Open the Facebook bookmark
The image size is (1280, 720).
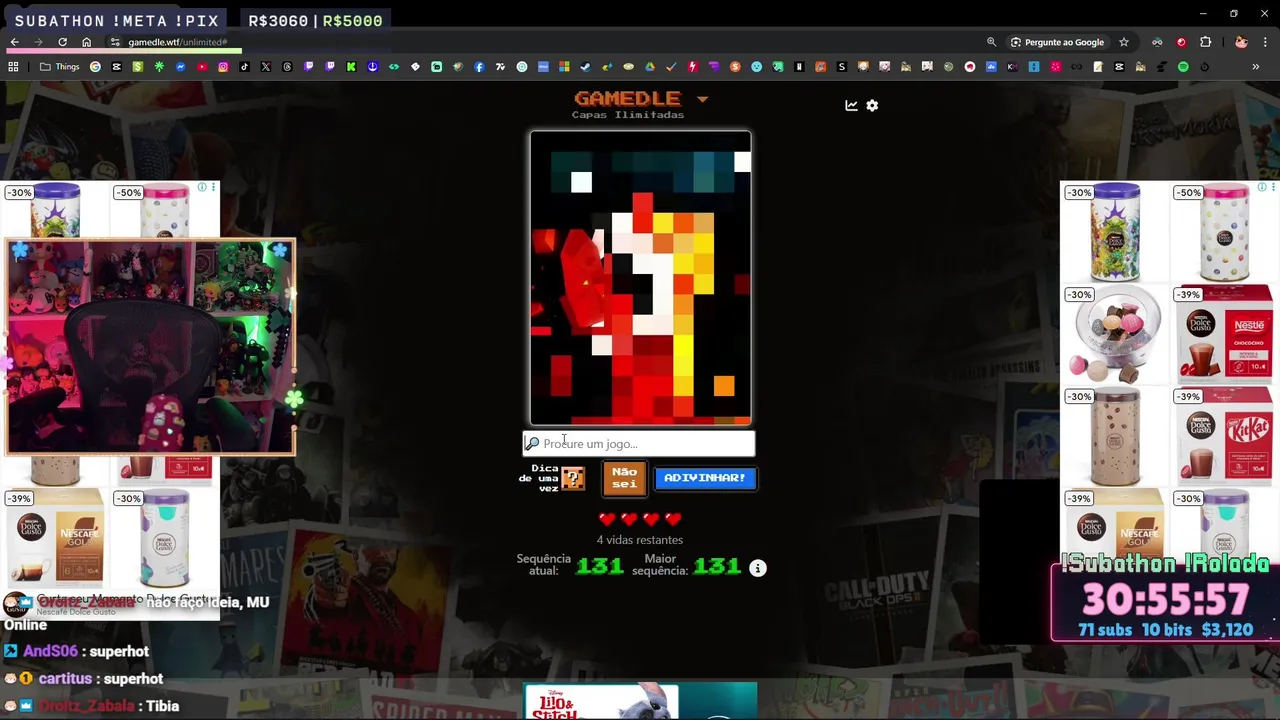click(479, 67)
